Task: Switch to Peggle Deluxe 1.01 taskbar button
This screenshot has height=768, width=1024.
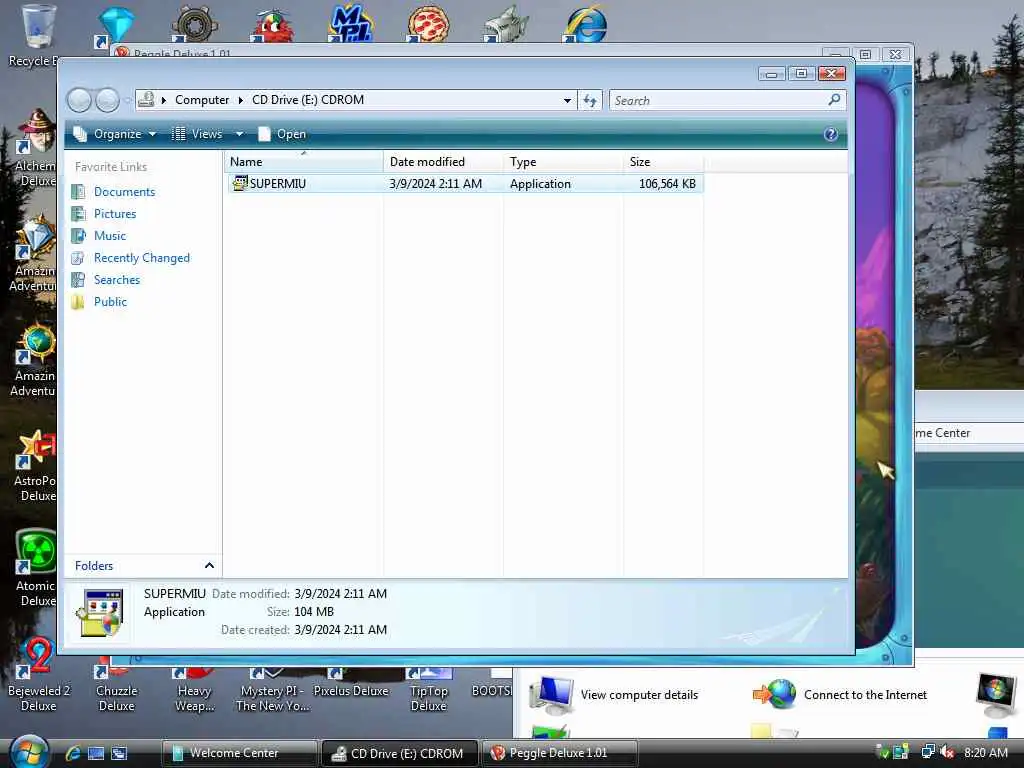Action: point(560,753)
